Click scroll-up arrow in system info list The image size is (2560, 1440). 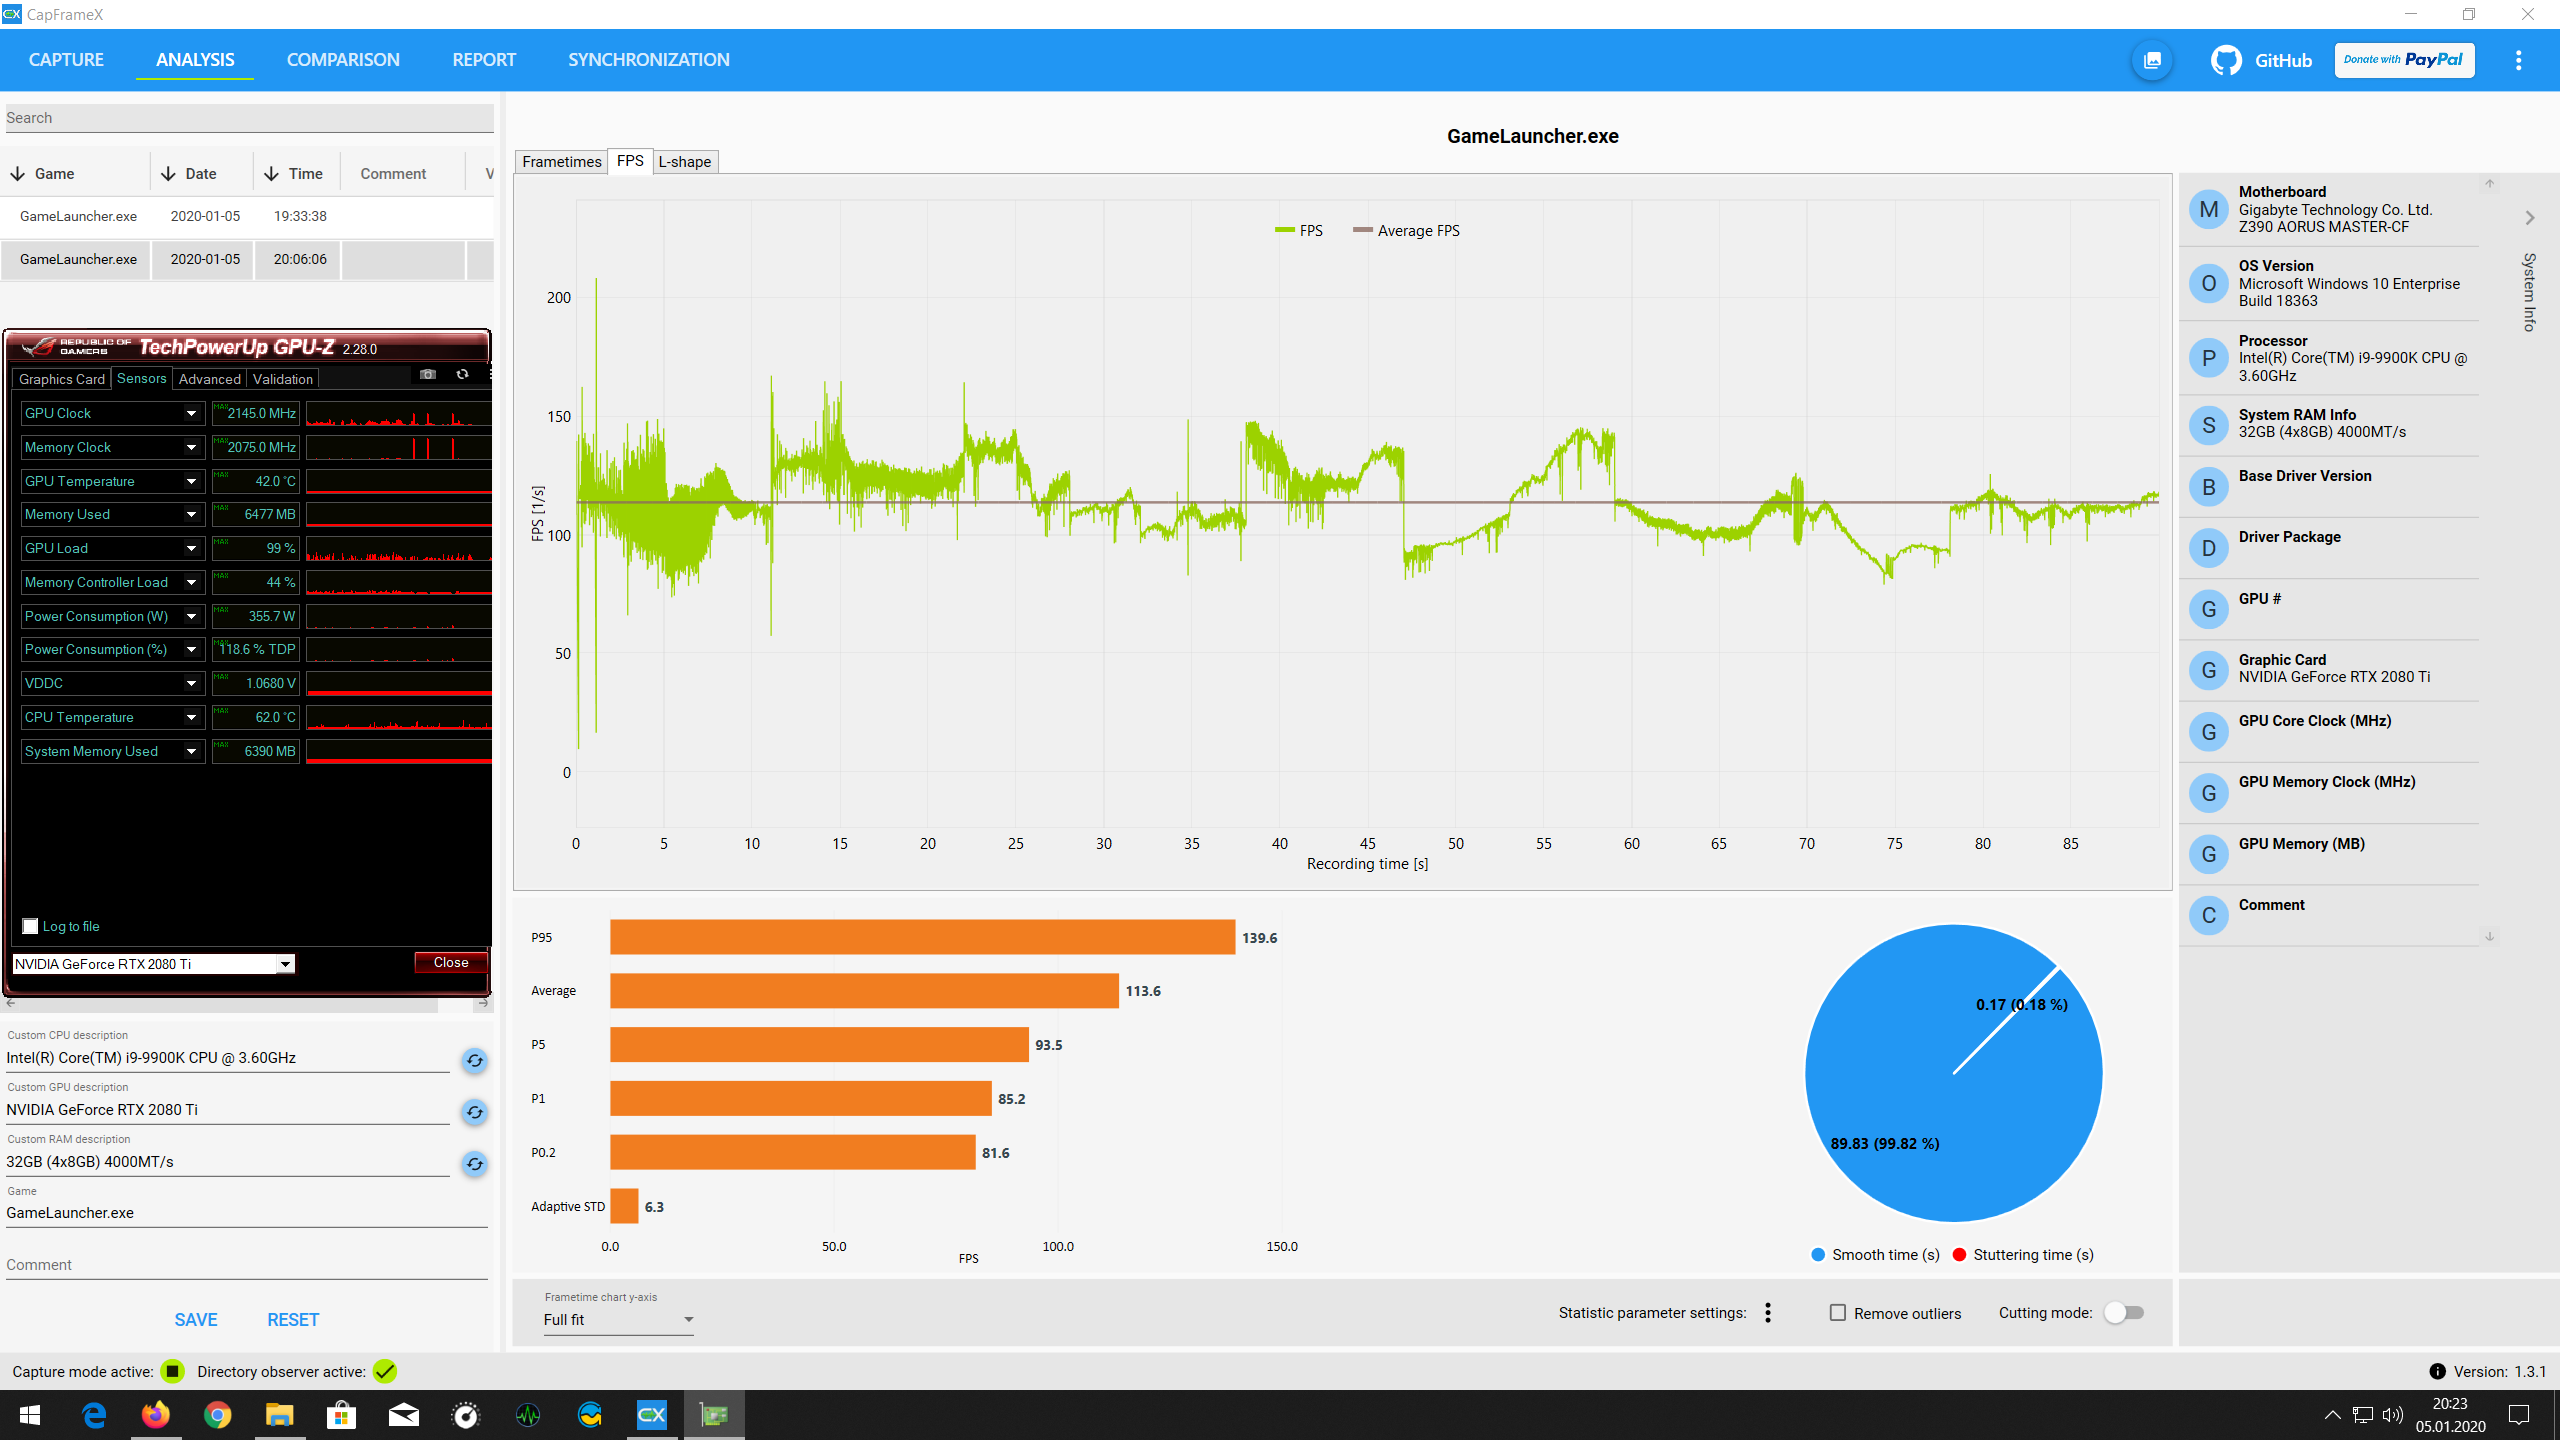pos(2490,184)
